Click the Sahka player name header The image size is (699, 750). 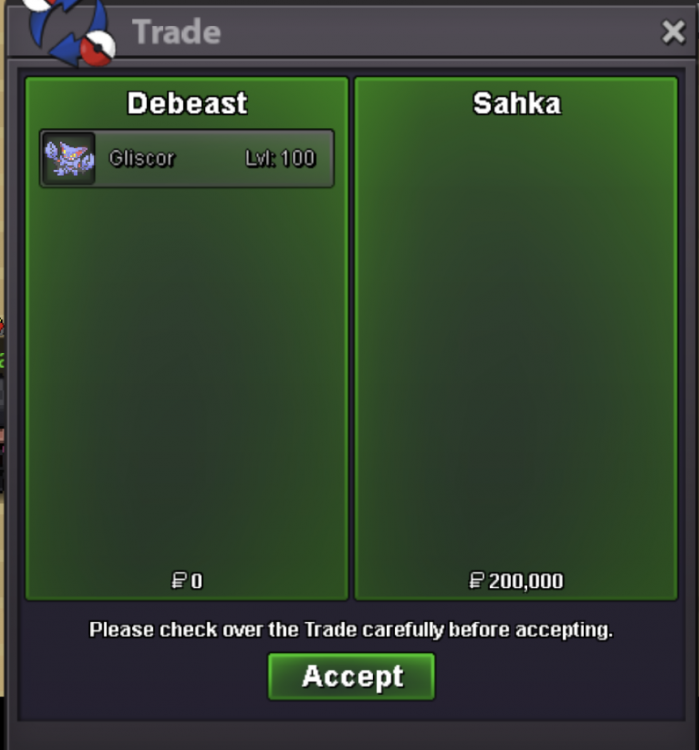tap(517, 103)
